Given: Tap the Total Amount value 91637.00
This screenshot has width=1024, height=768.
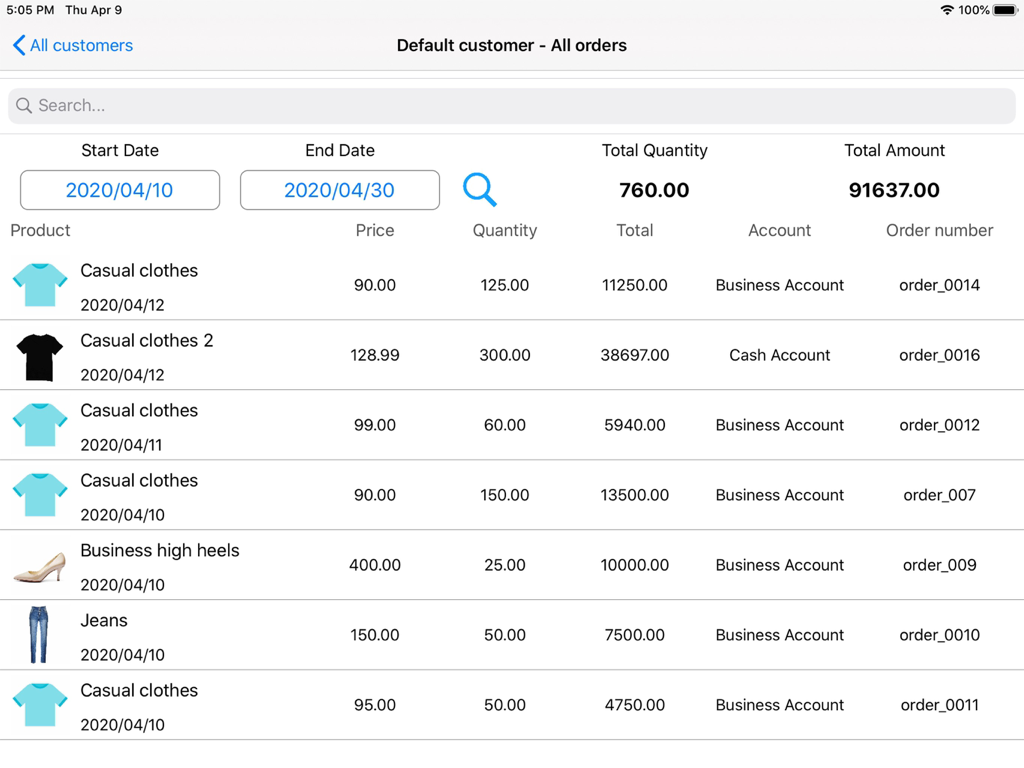Looking at the screenshot, I should tap(893, 190).
